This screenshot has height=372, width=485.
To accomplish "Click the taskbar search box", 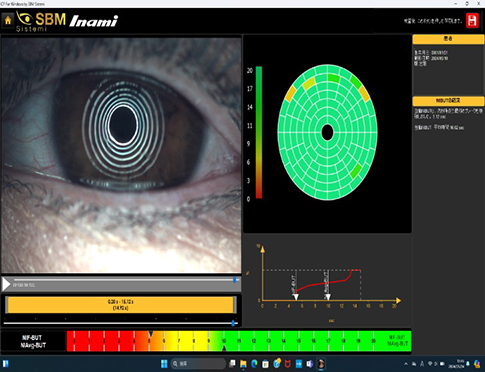I will (x=198, y=363).
